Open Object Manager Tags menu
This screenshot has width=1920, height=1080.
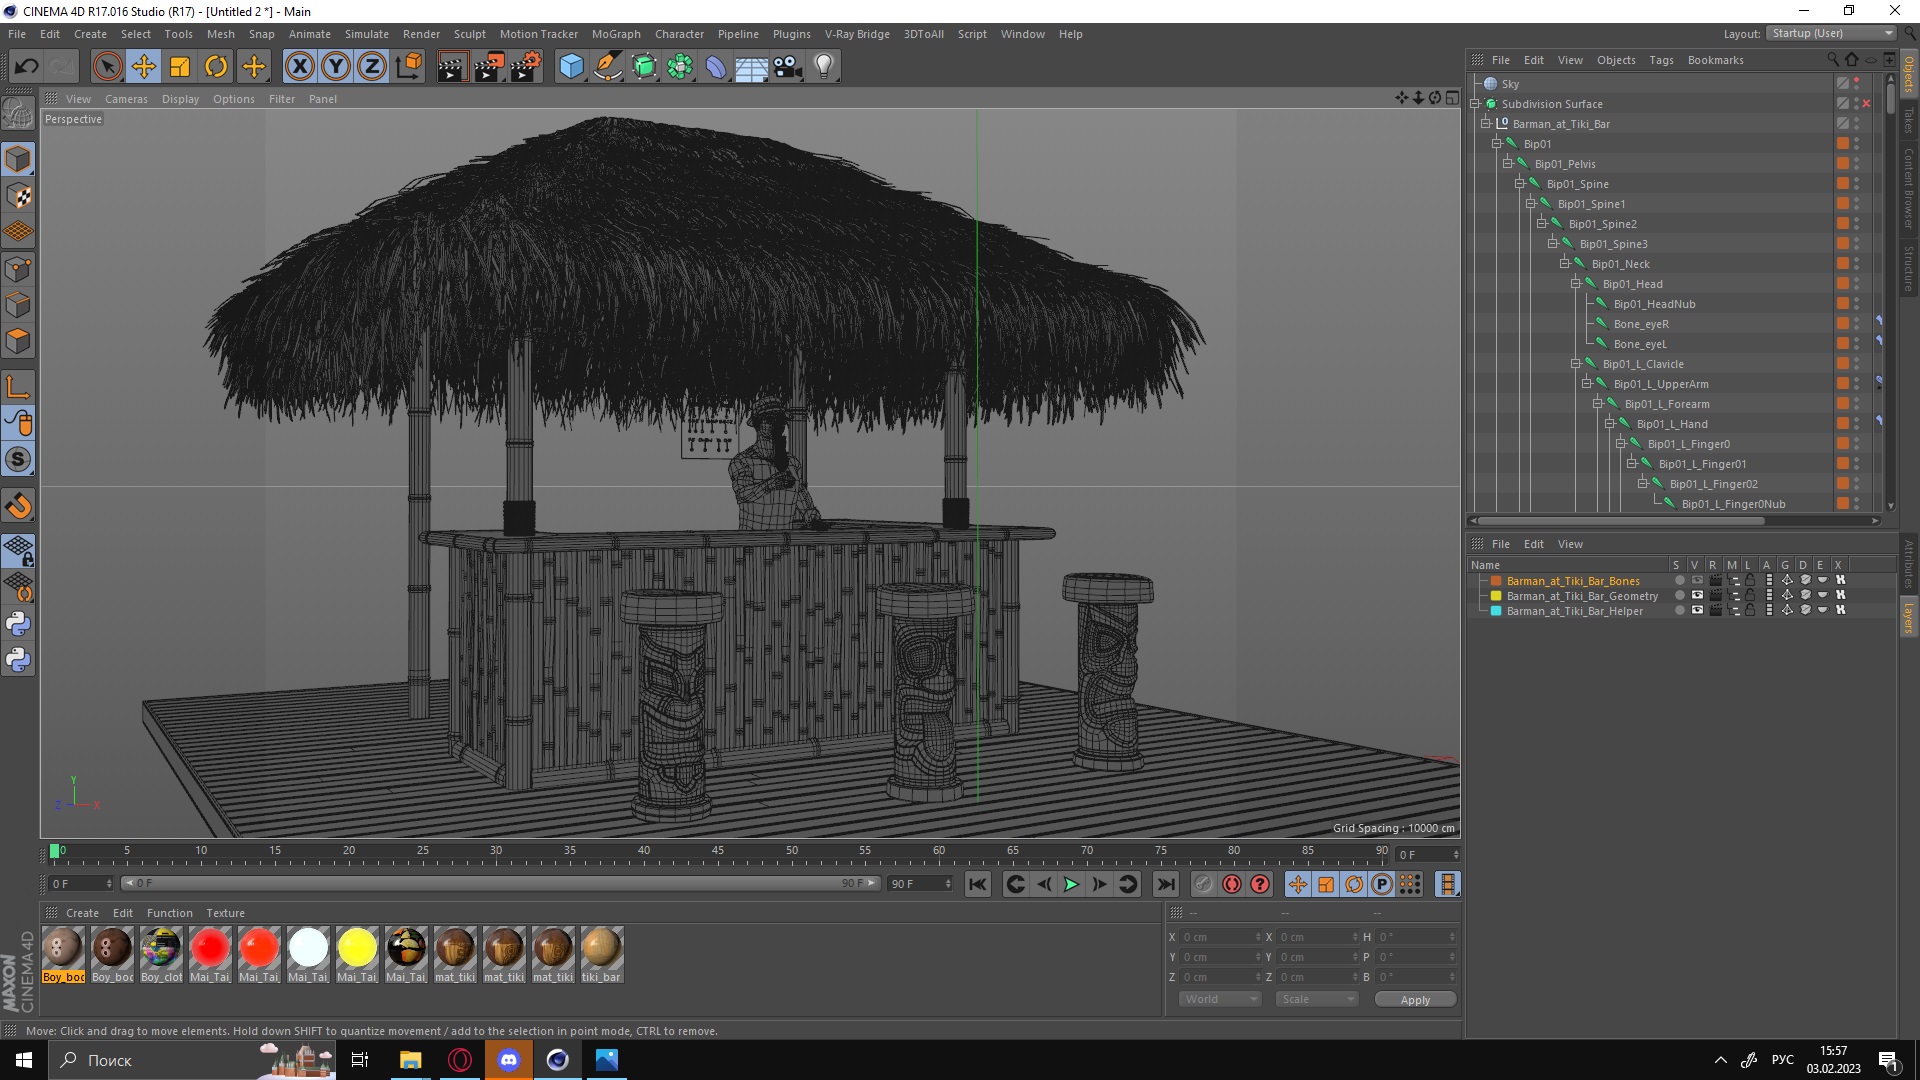(1661, 60)
